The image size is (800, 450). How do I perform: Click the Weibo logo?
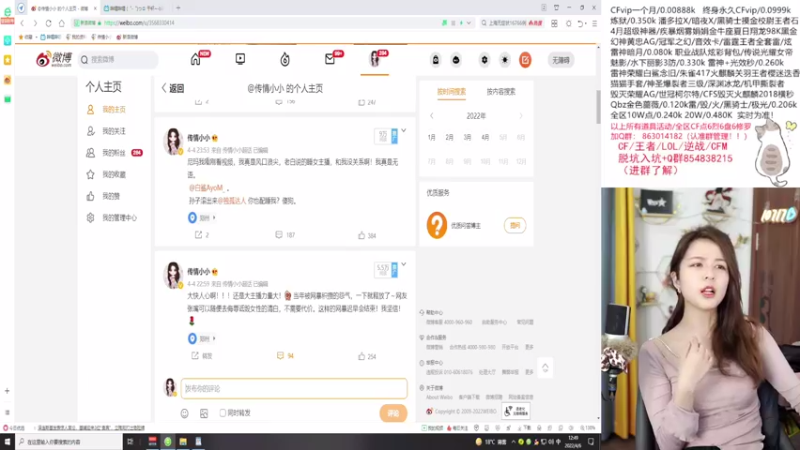pyautogui.click(x=54, y=60)
